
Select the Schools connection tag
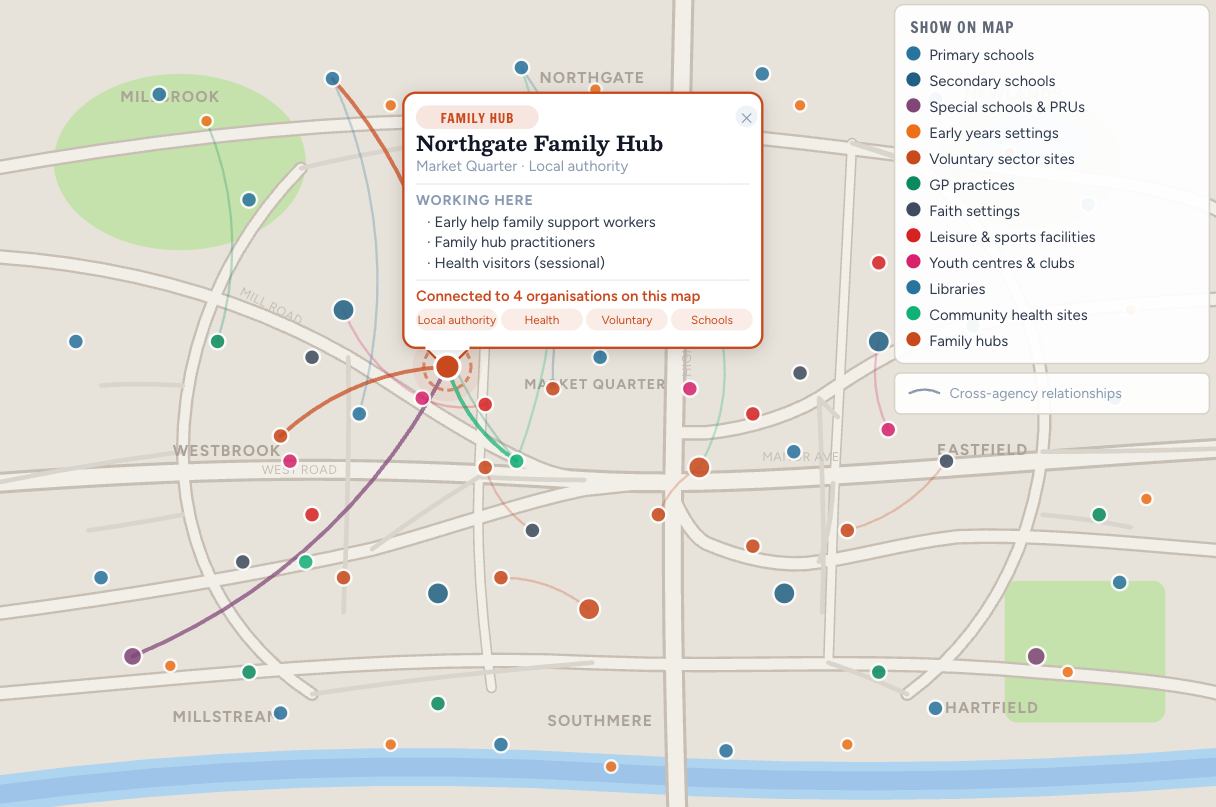712,320
